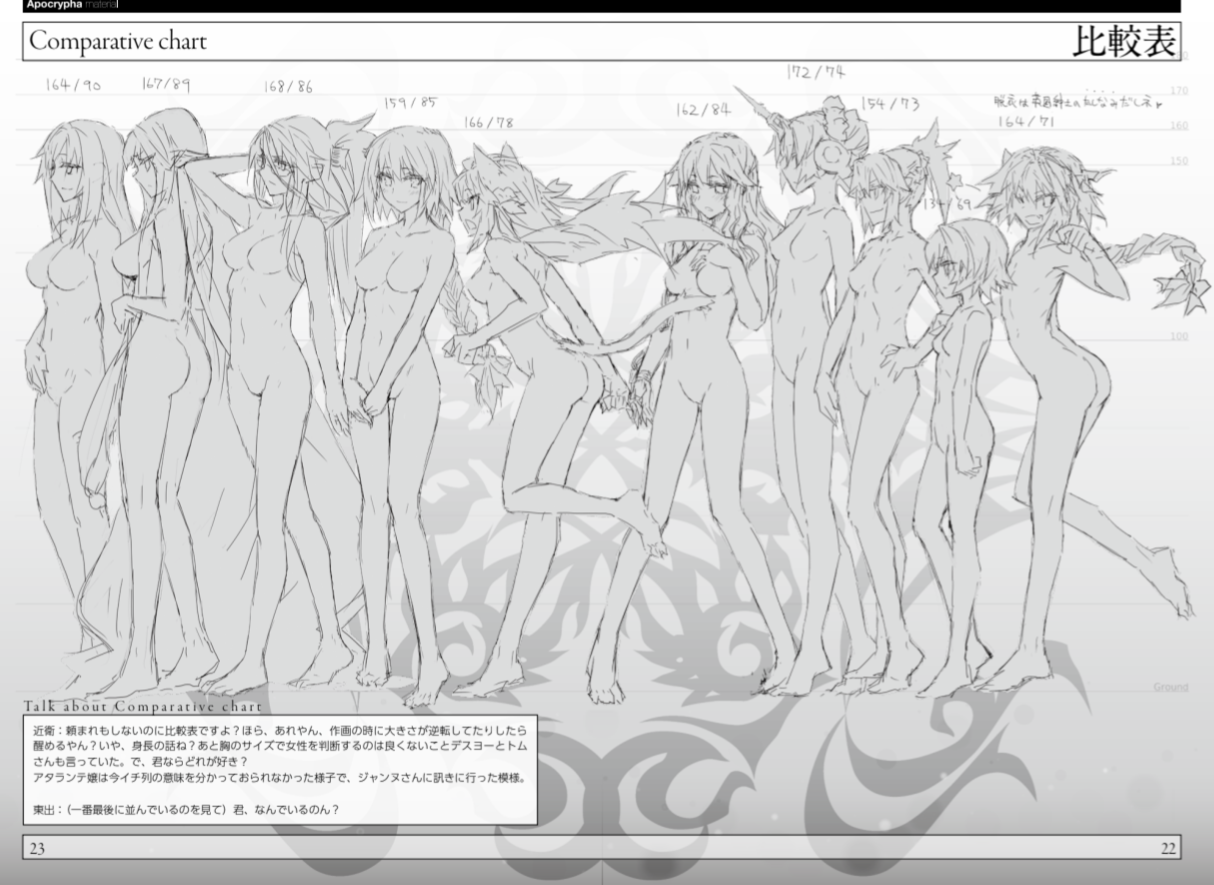
Task: Click the 164/71 measurement label
Action: [x=1026, y=121]
